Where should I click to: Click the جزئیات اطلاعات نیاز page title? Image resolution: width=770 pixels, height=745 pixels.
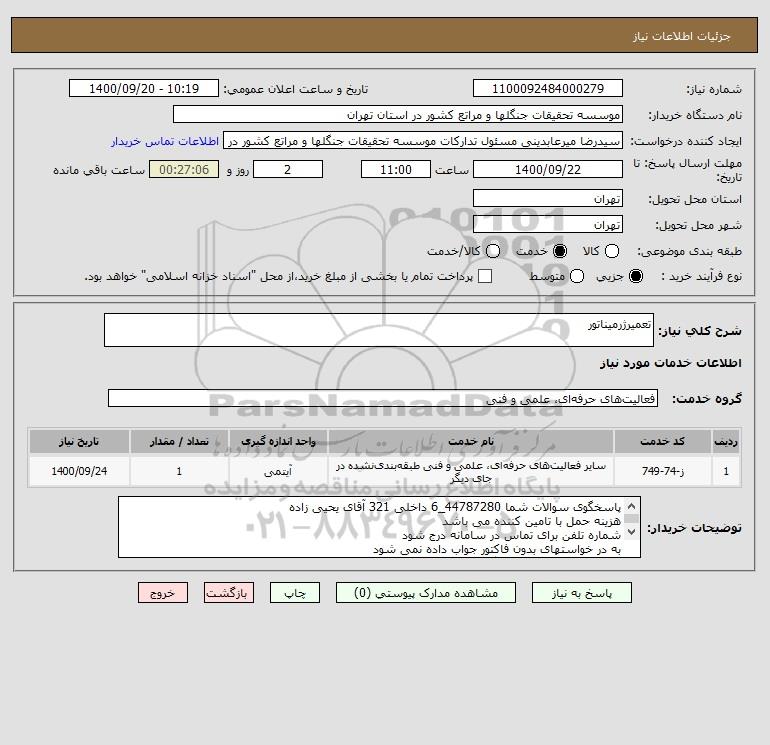coord(682,36)
